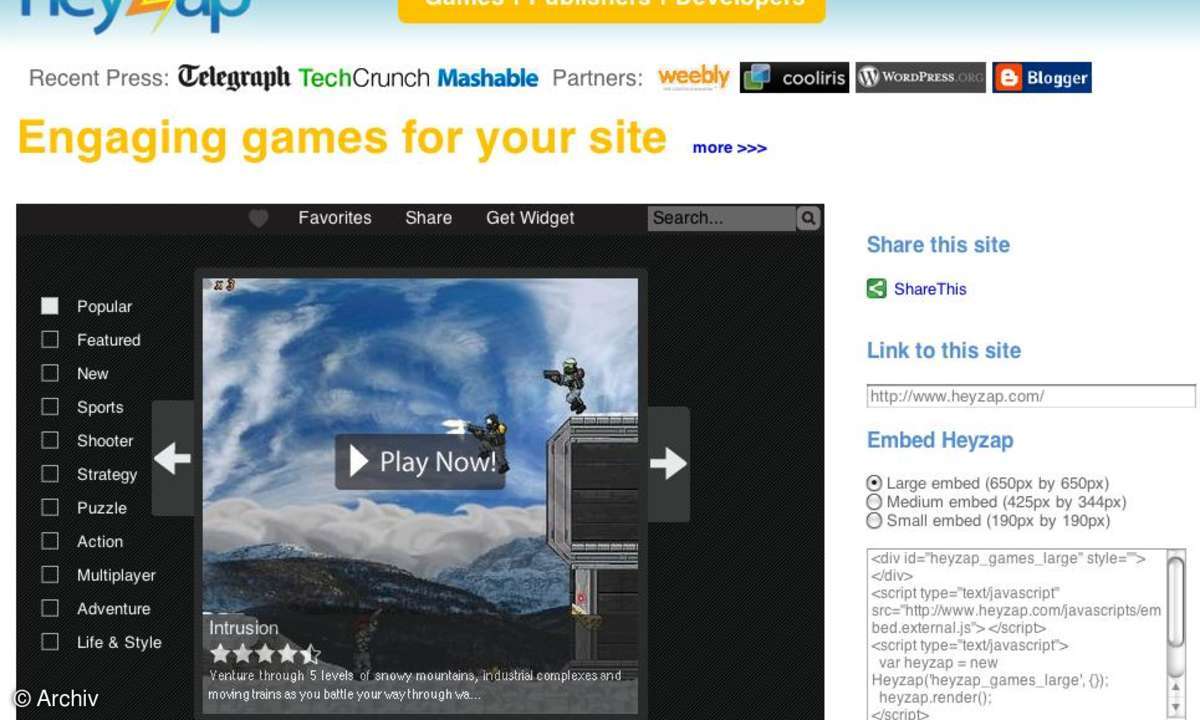Click the Play Now! button
This screenshot has height=720, width=1200.
click(420, 461)
